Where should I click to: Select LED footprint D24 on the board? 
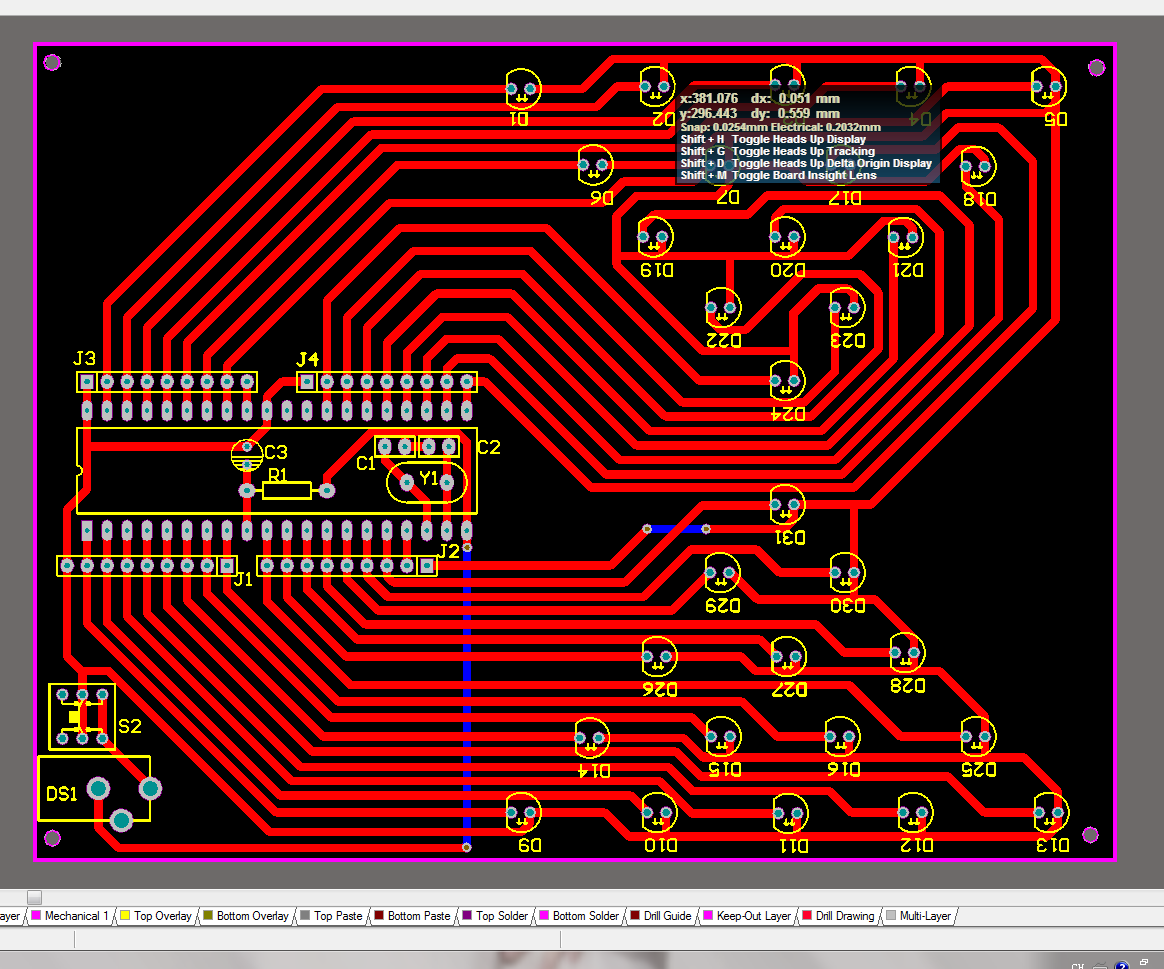pos(787,382)
